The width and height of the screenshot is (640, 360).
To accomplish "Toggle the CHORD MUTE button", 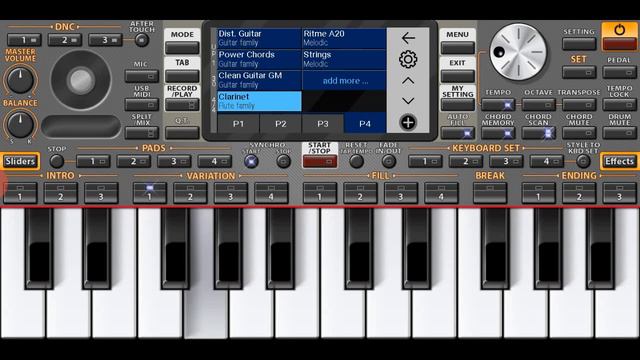I will (579, 133).
